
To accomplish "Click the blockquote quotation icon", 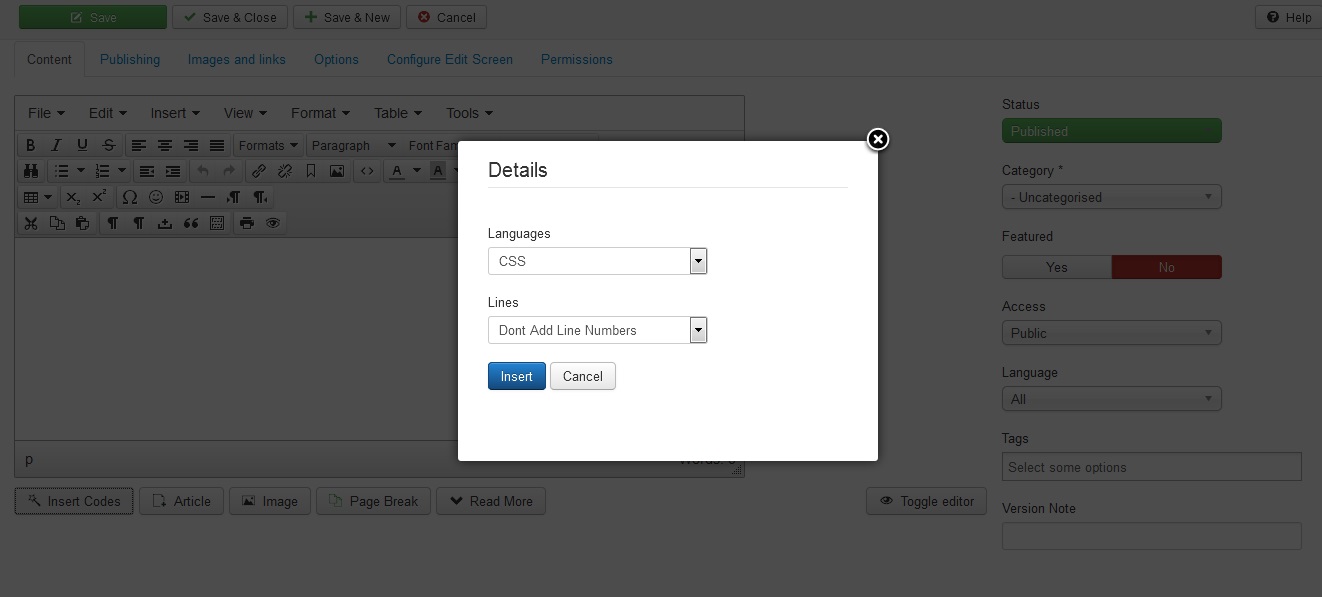I will (x=190, y=223).
